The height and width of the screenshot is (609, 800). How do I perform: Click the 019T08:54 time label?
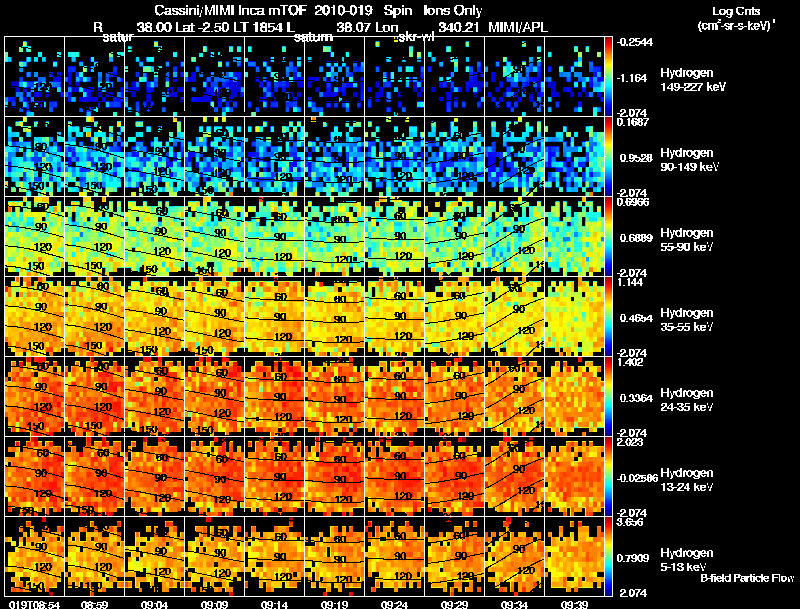point(35,605)
